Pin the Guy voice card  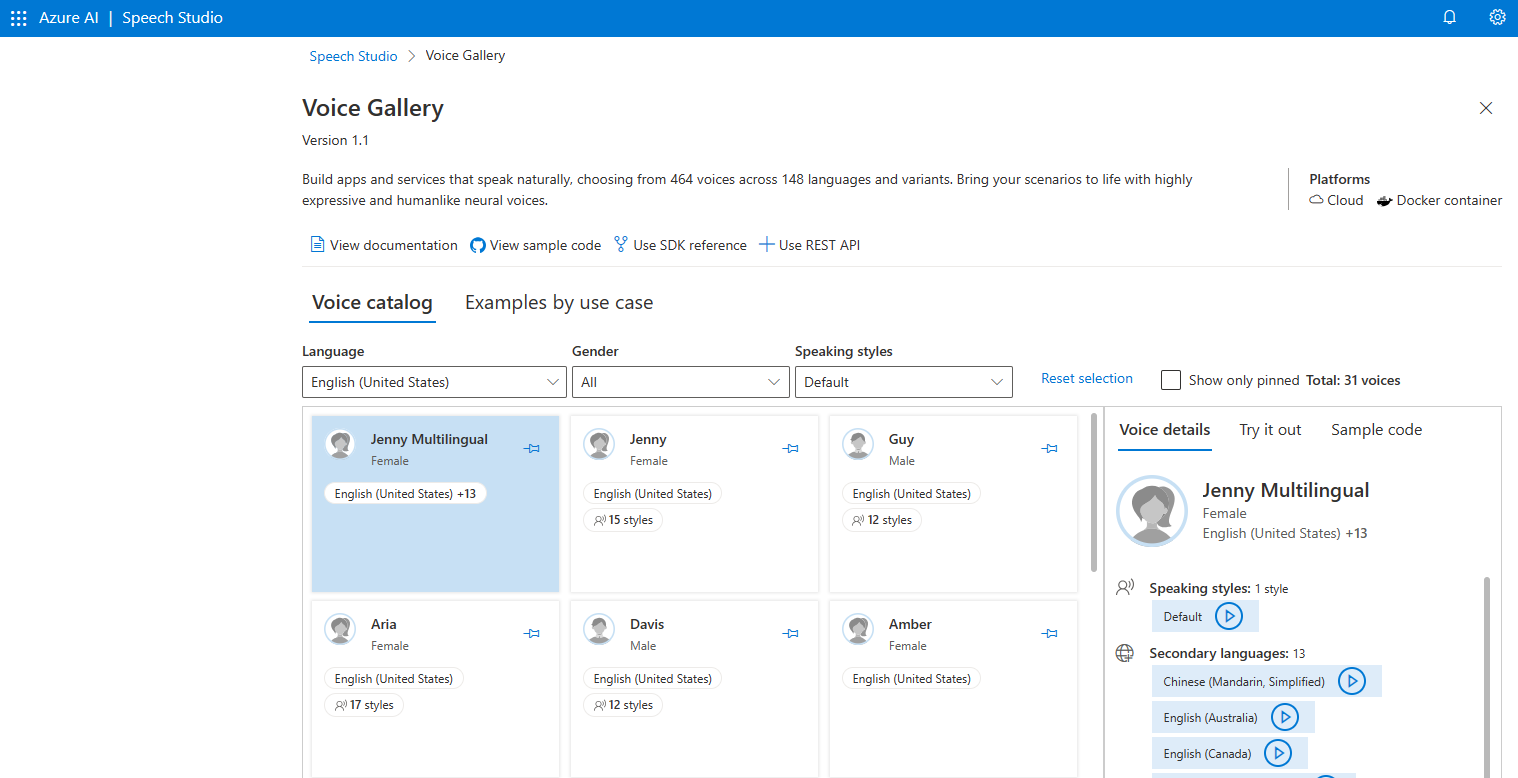coord(1050,449)
